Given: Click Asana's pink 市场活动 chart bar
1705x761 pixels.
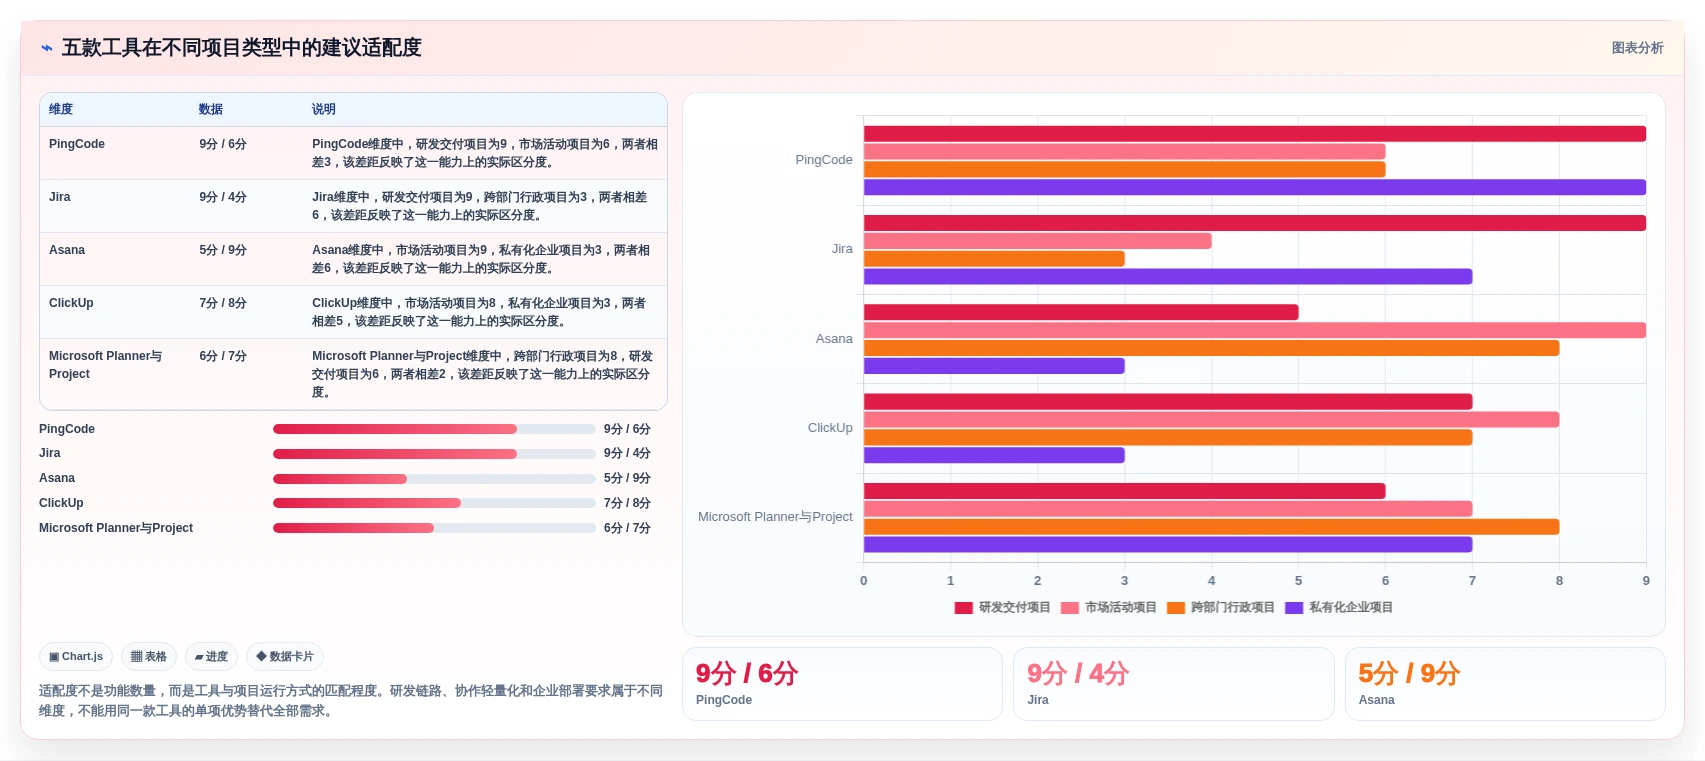Looking at the screenshot, I should tap(1255, 331).
